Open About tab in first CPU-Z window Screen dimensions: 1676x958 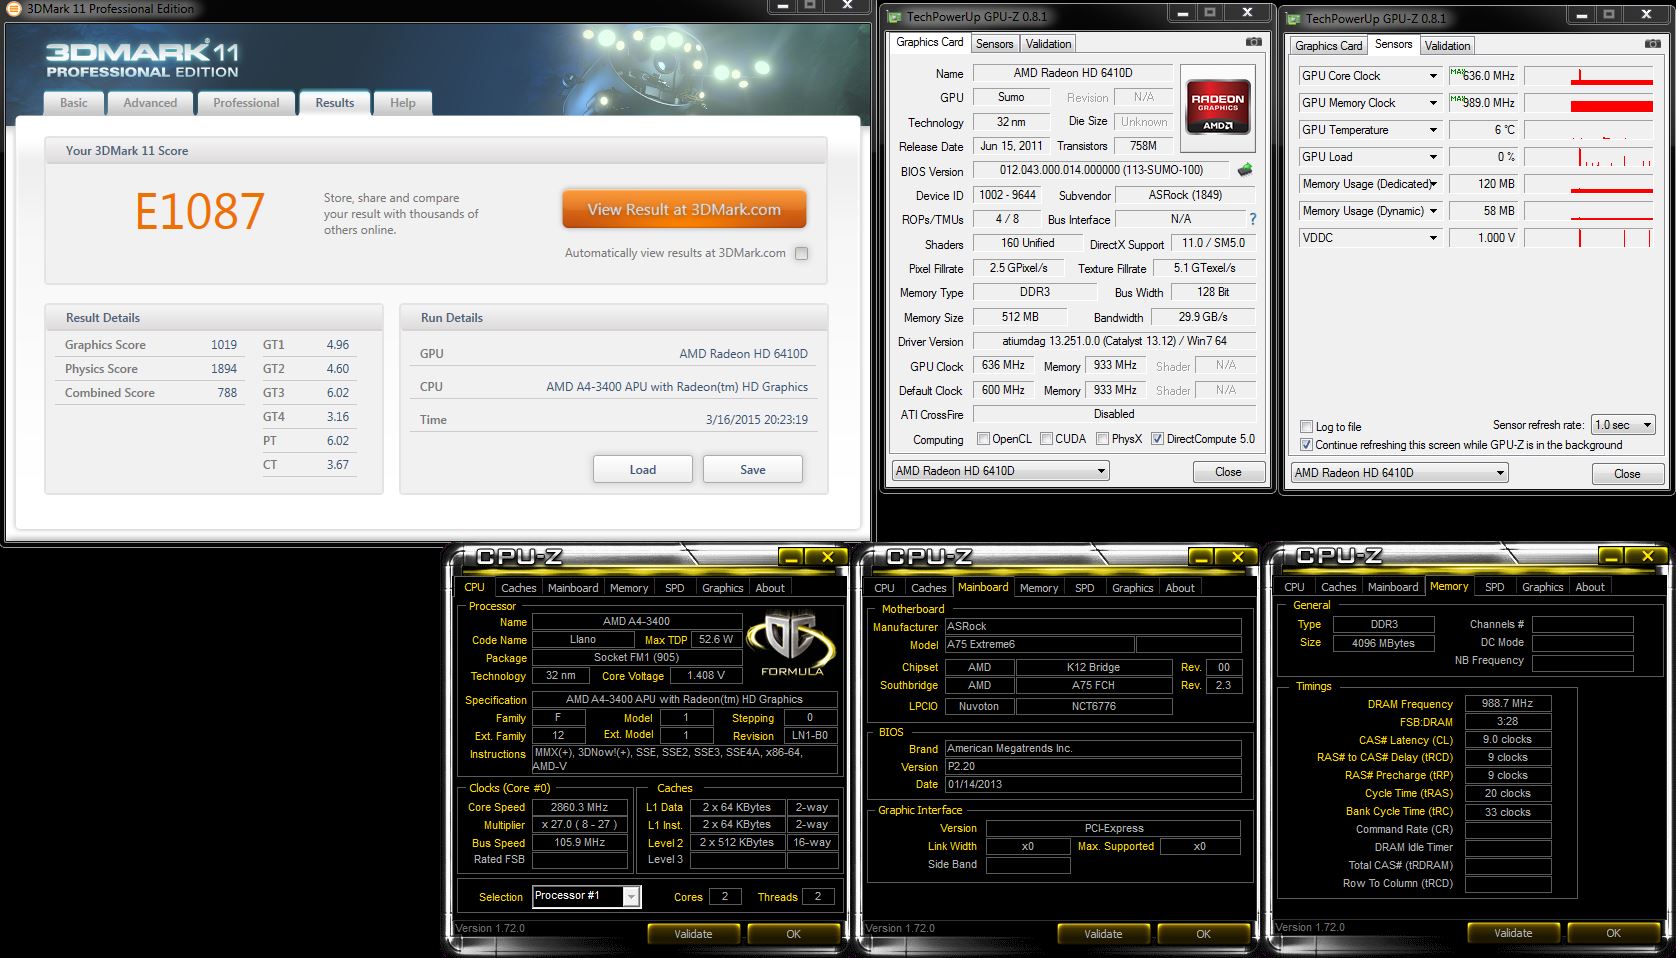tap(769, 588)
